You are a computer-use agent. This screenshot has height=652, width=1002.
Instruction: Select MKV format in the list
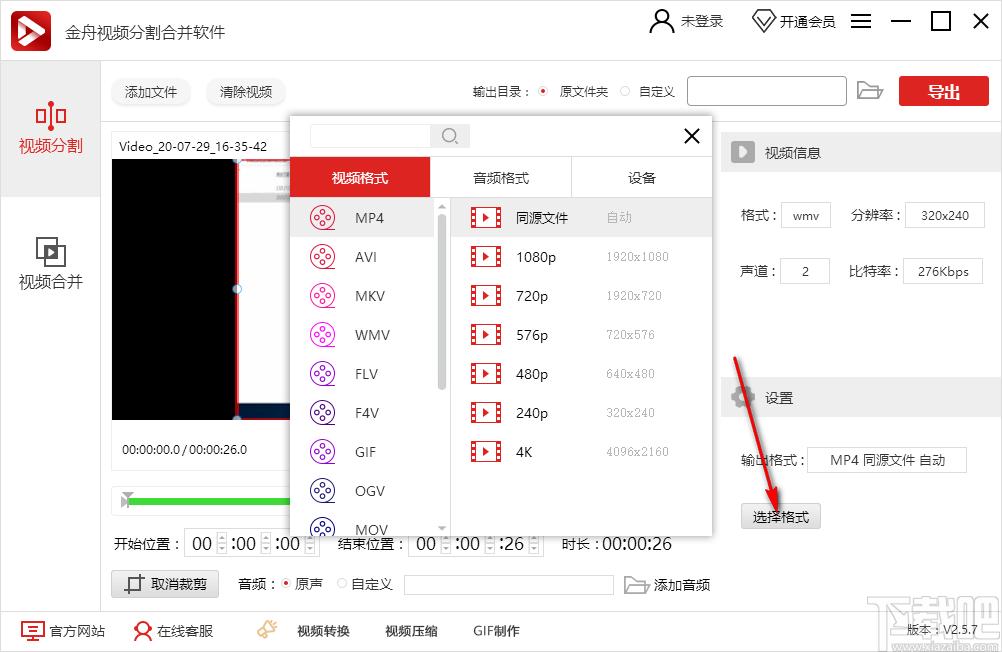pos(362,295)
